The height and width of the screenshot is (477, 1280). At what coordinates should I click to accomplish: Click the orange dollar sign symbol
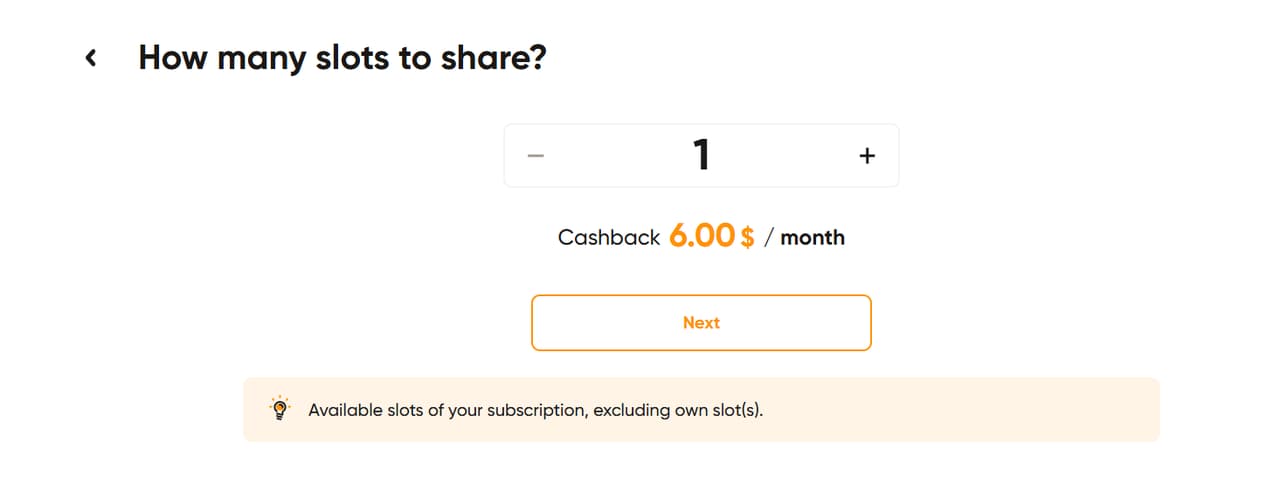click(748, 238)
